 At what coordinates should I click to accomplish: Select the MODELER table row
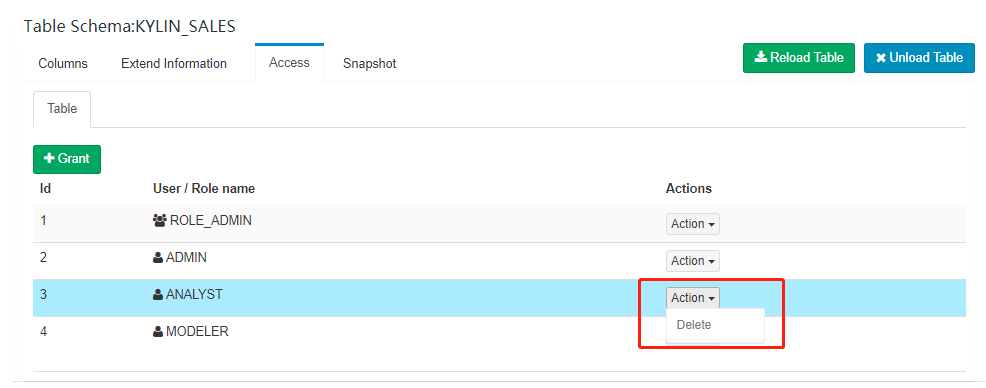[499, 335]
